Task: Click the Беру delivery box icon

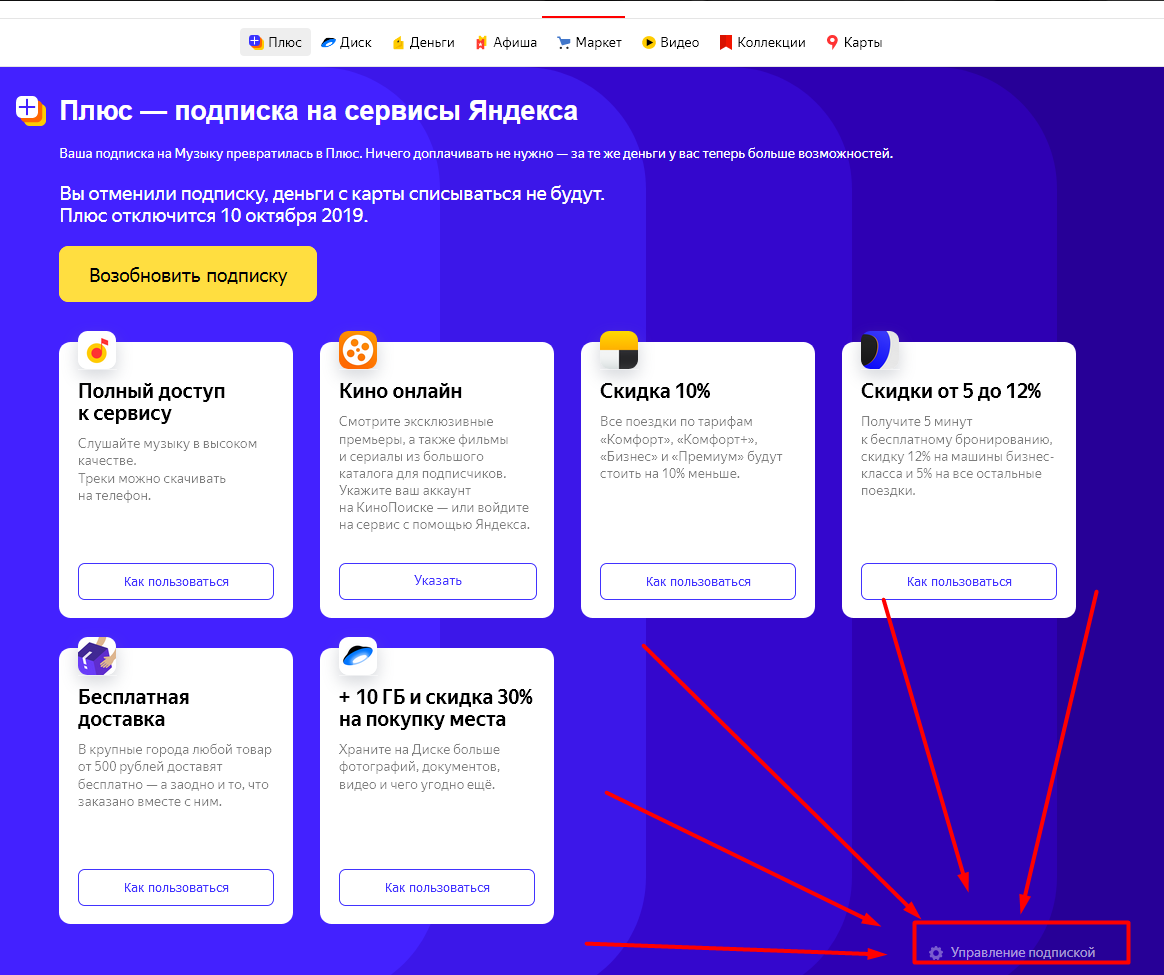Action: pyautogui.click(x=97, y=656)
